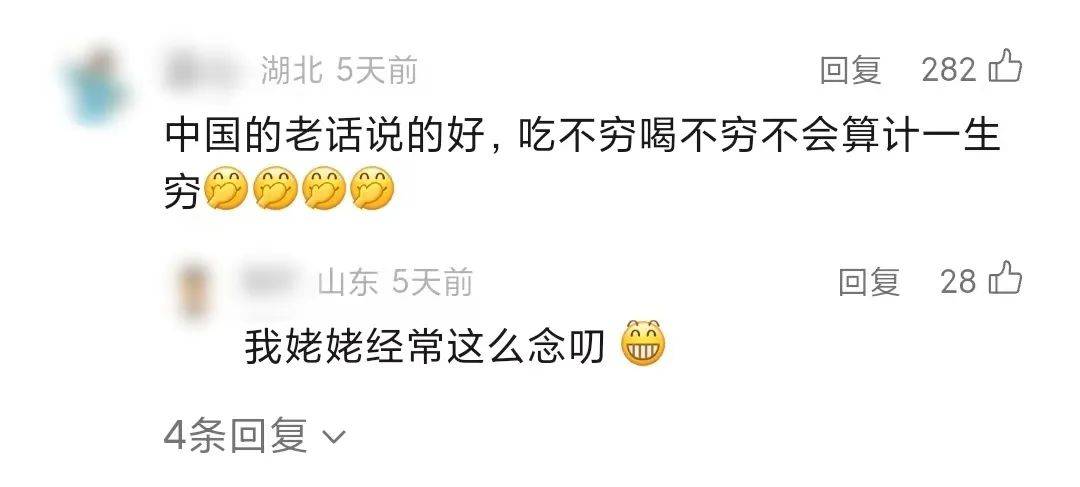Select the reply text 我姥姥经常这么念叨
This screenshot has width=1080, height=487.
pyautogui.click(x=425, y=346)
